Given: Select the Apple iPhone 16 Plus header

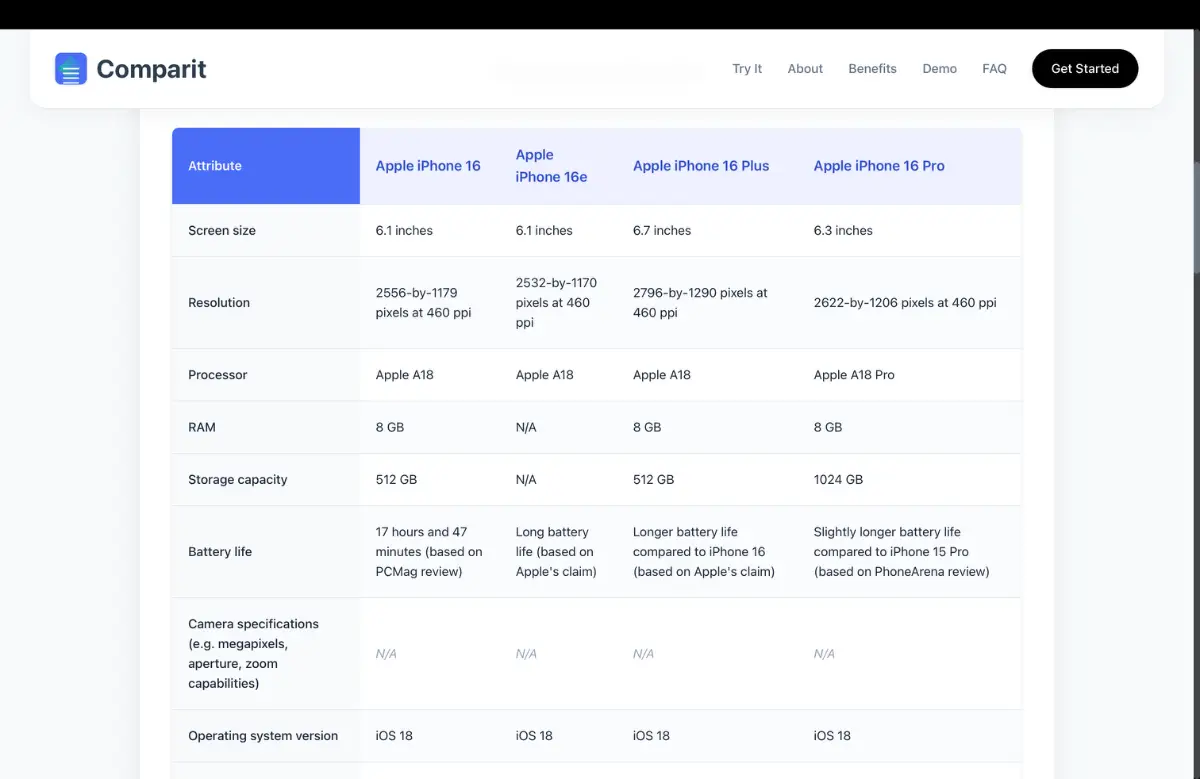Looking at the screenshot, I should click(701, 166).
